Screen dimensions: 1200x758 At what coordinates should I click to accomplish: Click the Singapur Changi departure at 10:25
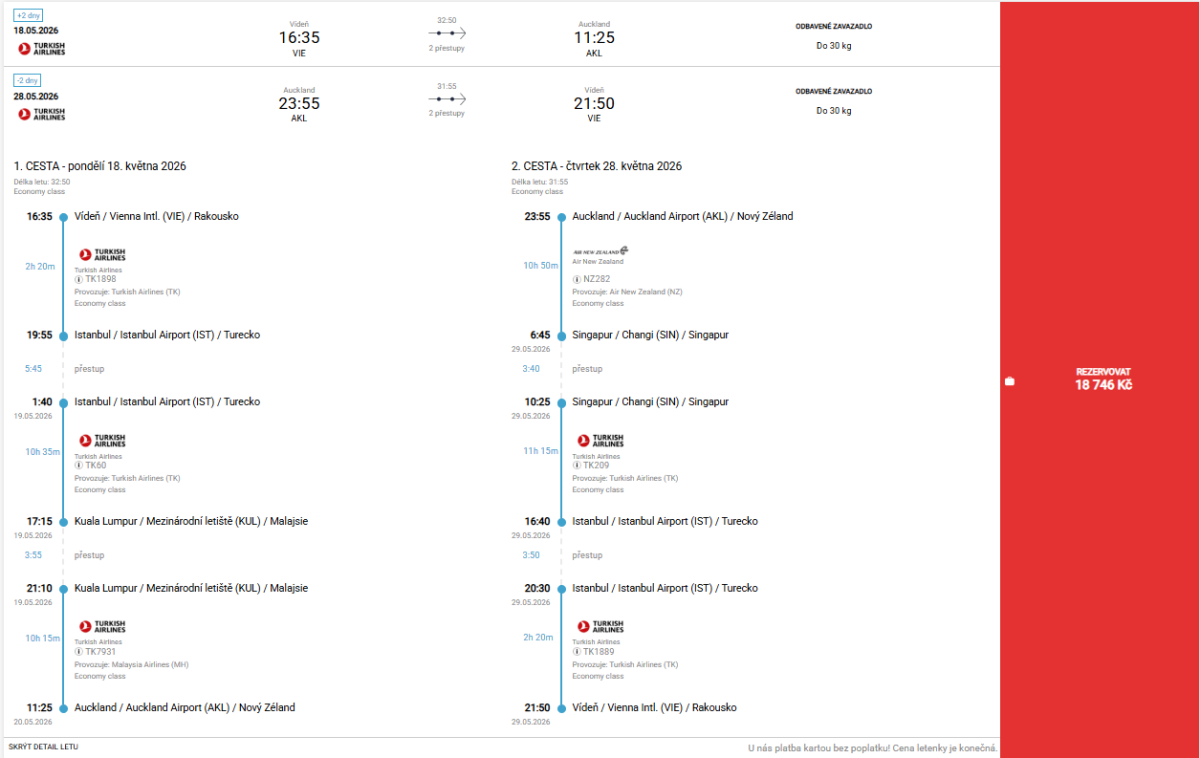pos(650,402)
